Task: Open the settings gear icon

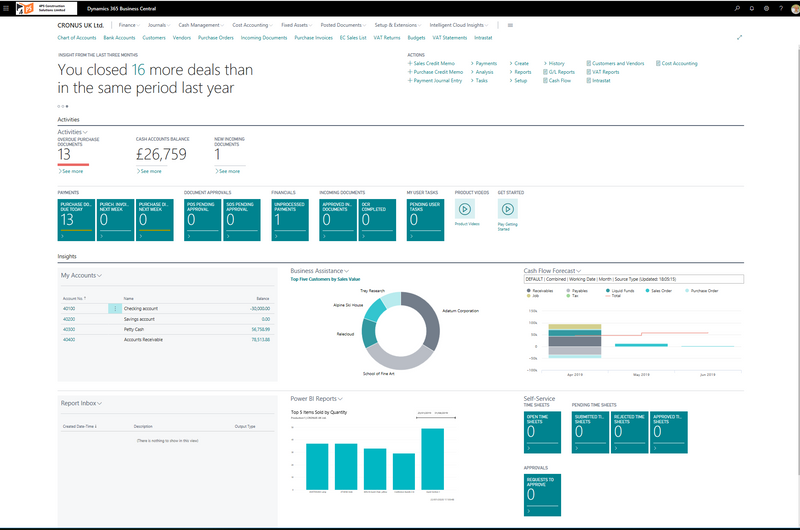Action: point(766,8)
